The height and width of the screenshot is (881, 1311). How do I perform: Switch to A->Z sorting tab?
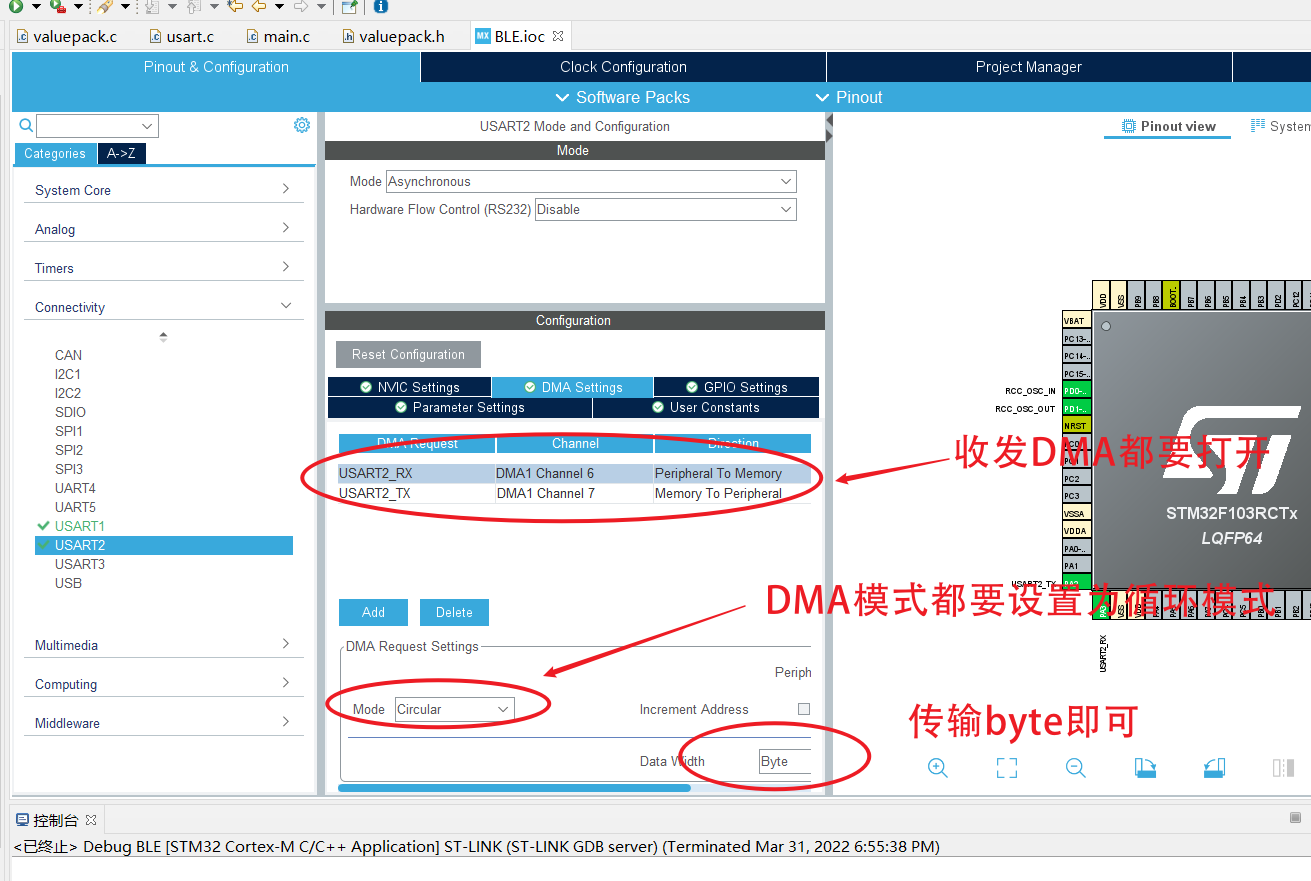click(x=122, y=153)
